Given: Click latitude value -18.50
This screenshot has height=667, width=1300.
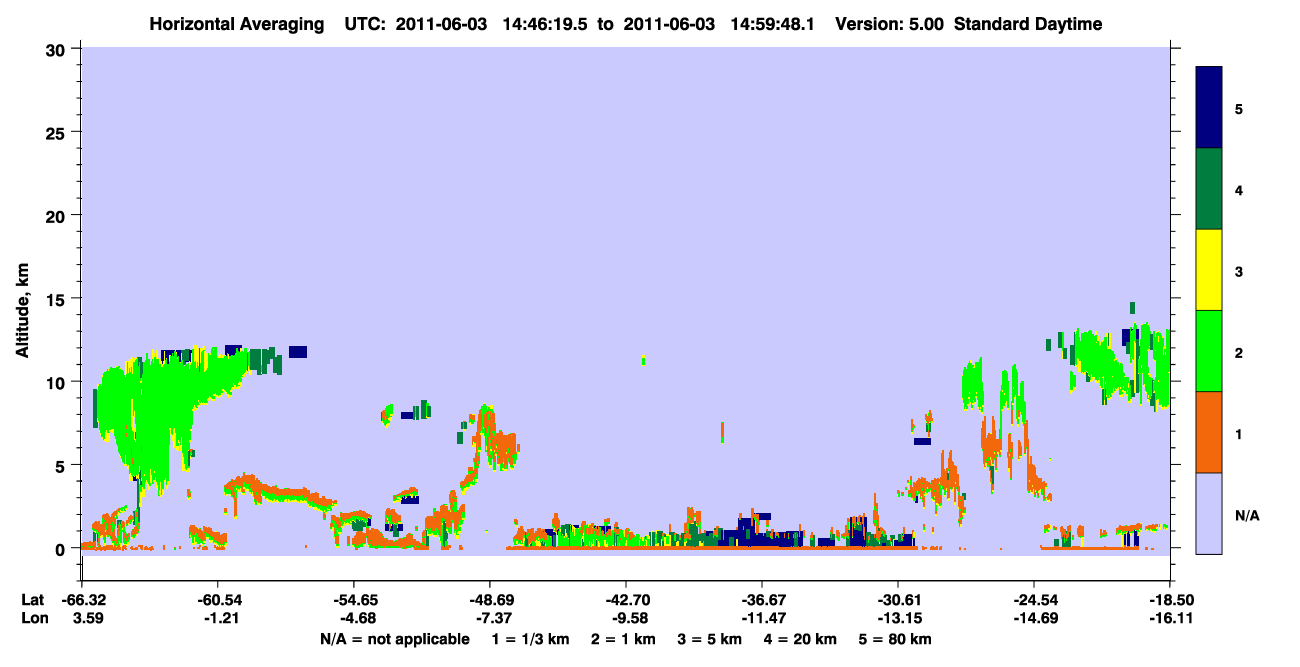Looking at the screenshot, I should tap(1170, 600).
